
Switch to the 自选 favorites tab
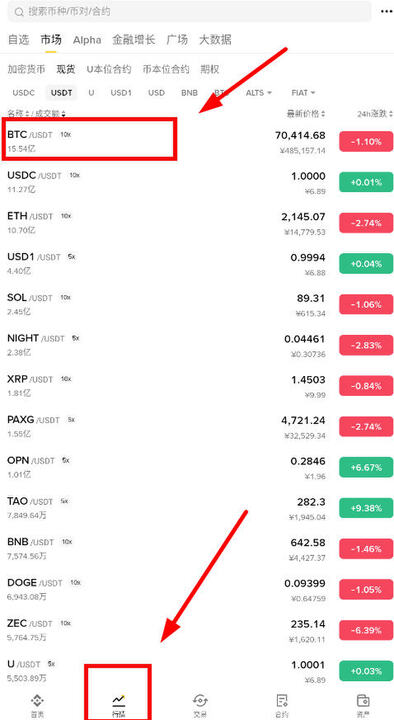pos(19,40)
